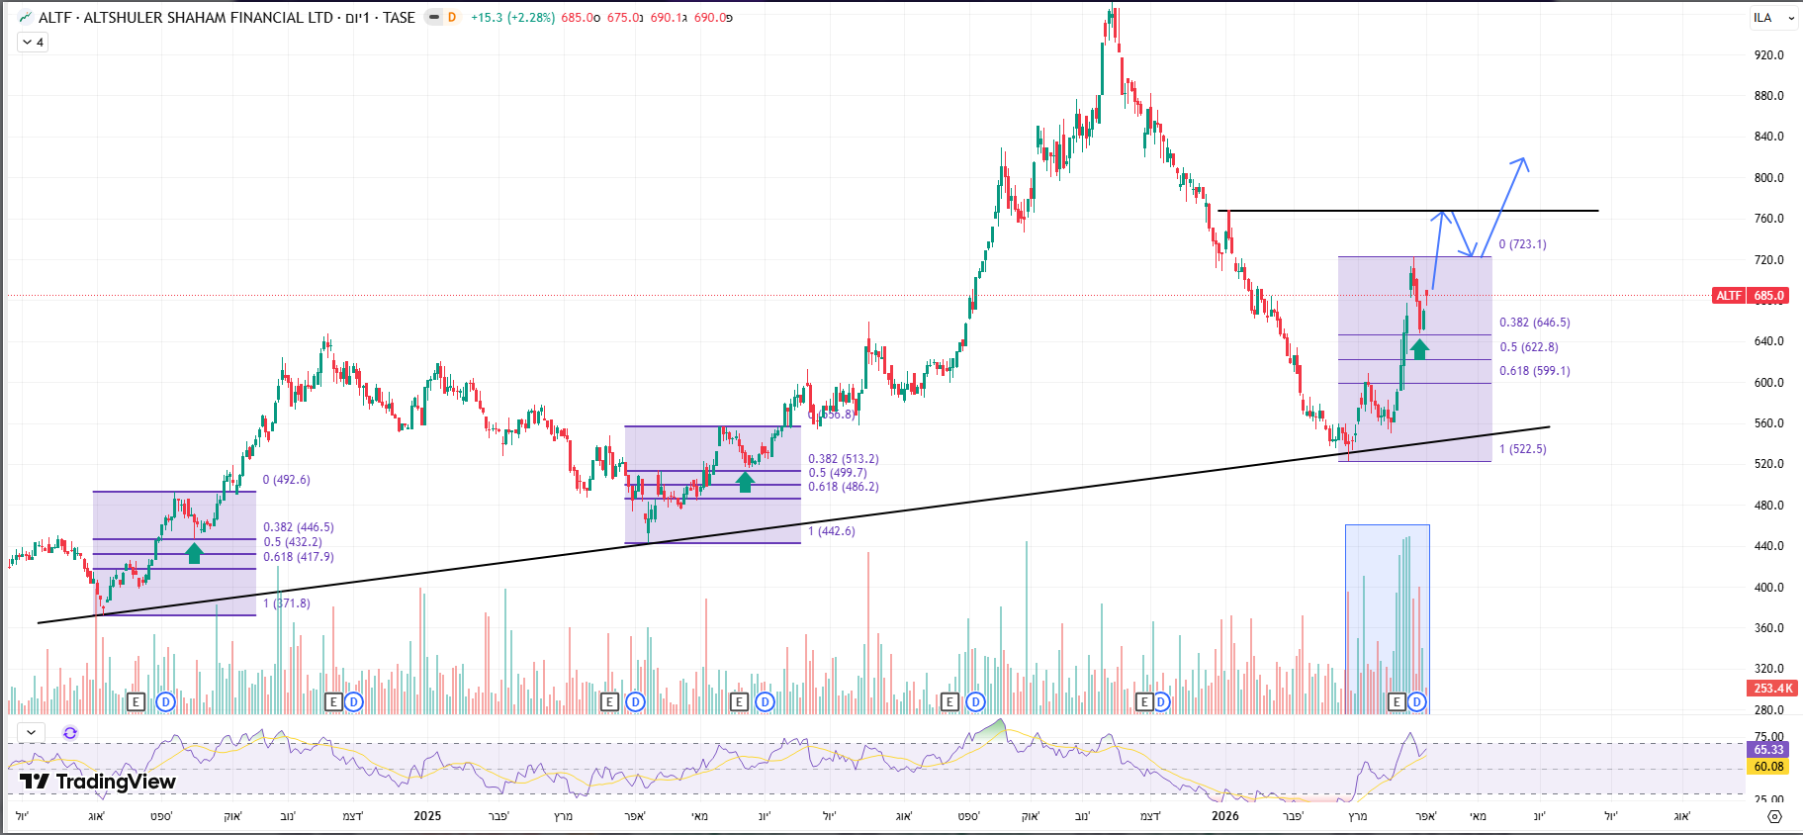Open the E earnings marker before ספט' 2025
The height and width of the screenshot is (835, 1803).
(949, 702)
